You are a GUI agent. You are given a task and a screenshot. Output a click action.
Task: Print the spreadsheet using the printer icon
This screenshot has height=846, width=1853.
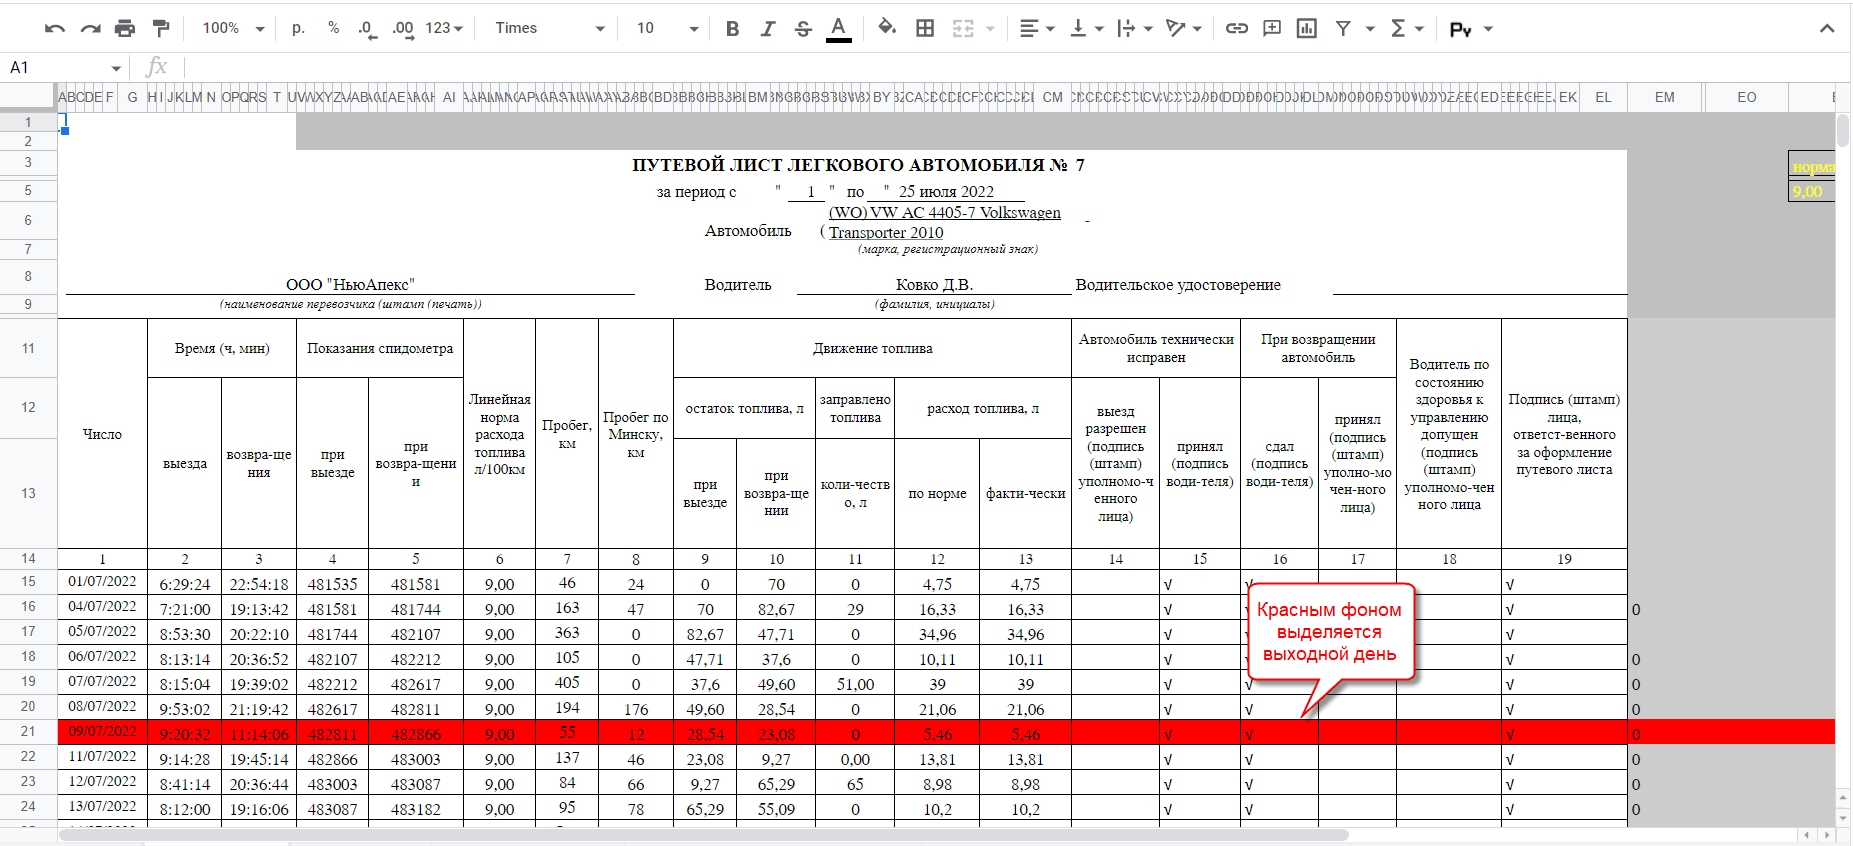pyautogui.click(x=124, y=29)
